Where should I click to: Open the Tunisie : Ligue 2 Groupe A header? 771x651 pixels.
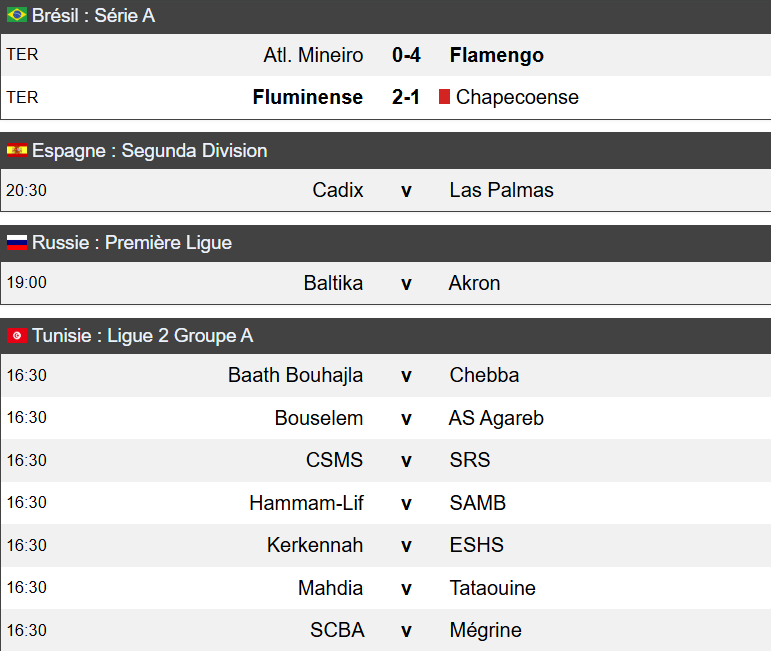(x=142, y=336)
